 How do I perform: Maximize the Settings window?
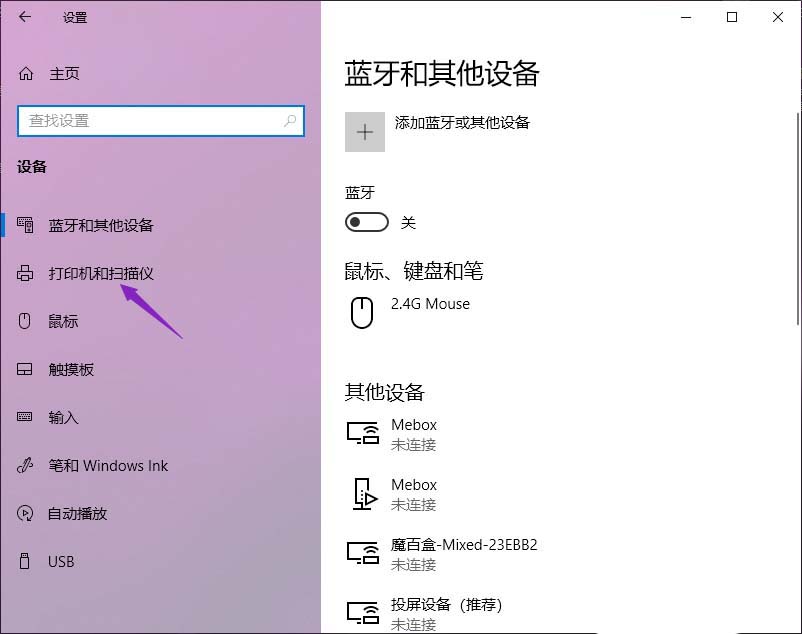pos(732,17)
